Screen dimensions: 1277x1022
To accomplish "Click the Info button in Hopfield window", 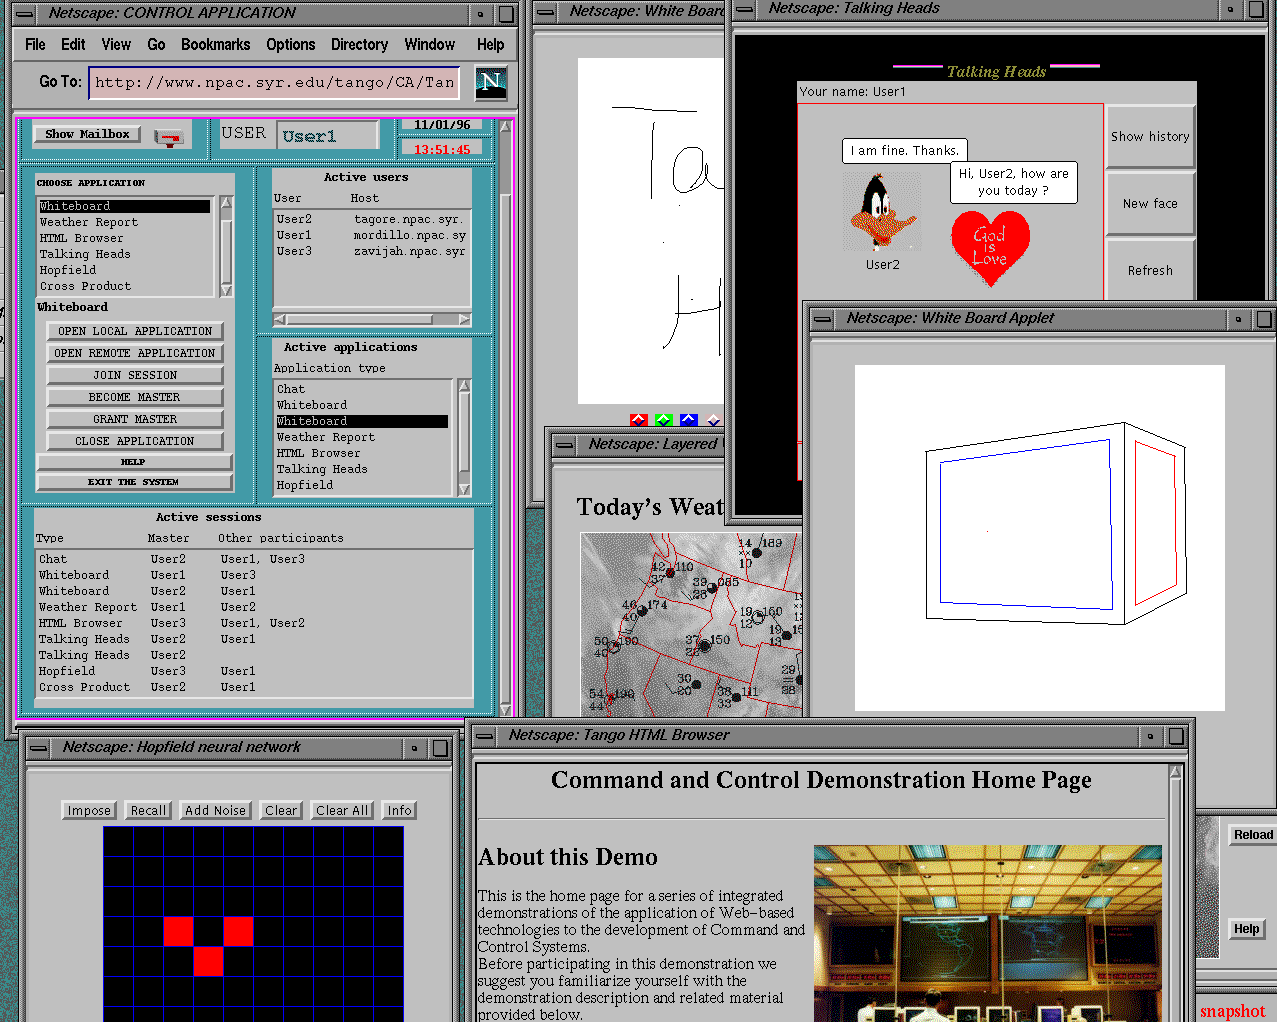I will (400, 811).
